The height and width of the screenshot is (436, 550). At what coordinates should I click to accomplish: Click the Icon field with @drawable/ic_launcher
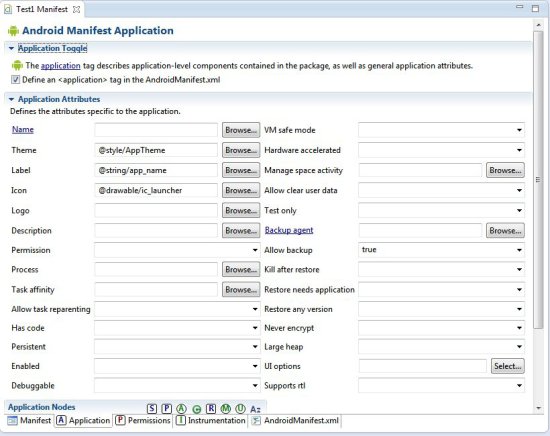click(x=156, y=190)
